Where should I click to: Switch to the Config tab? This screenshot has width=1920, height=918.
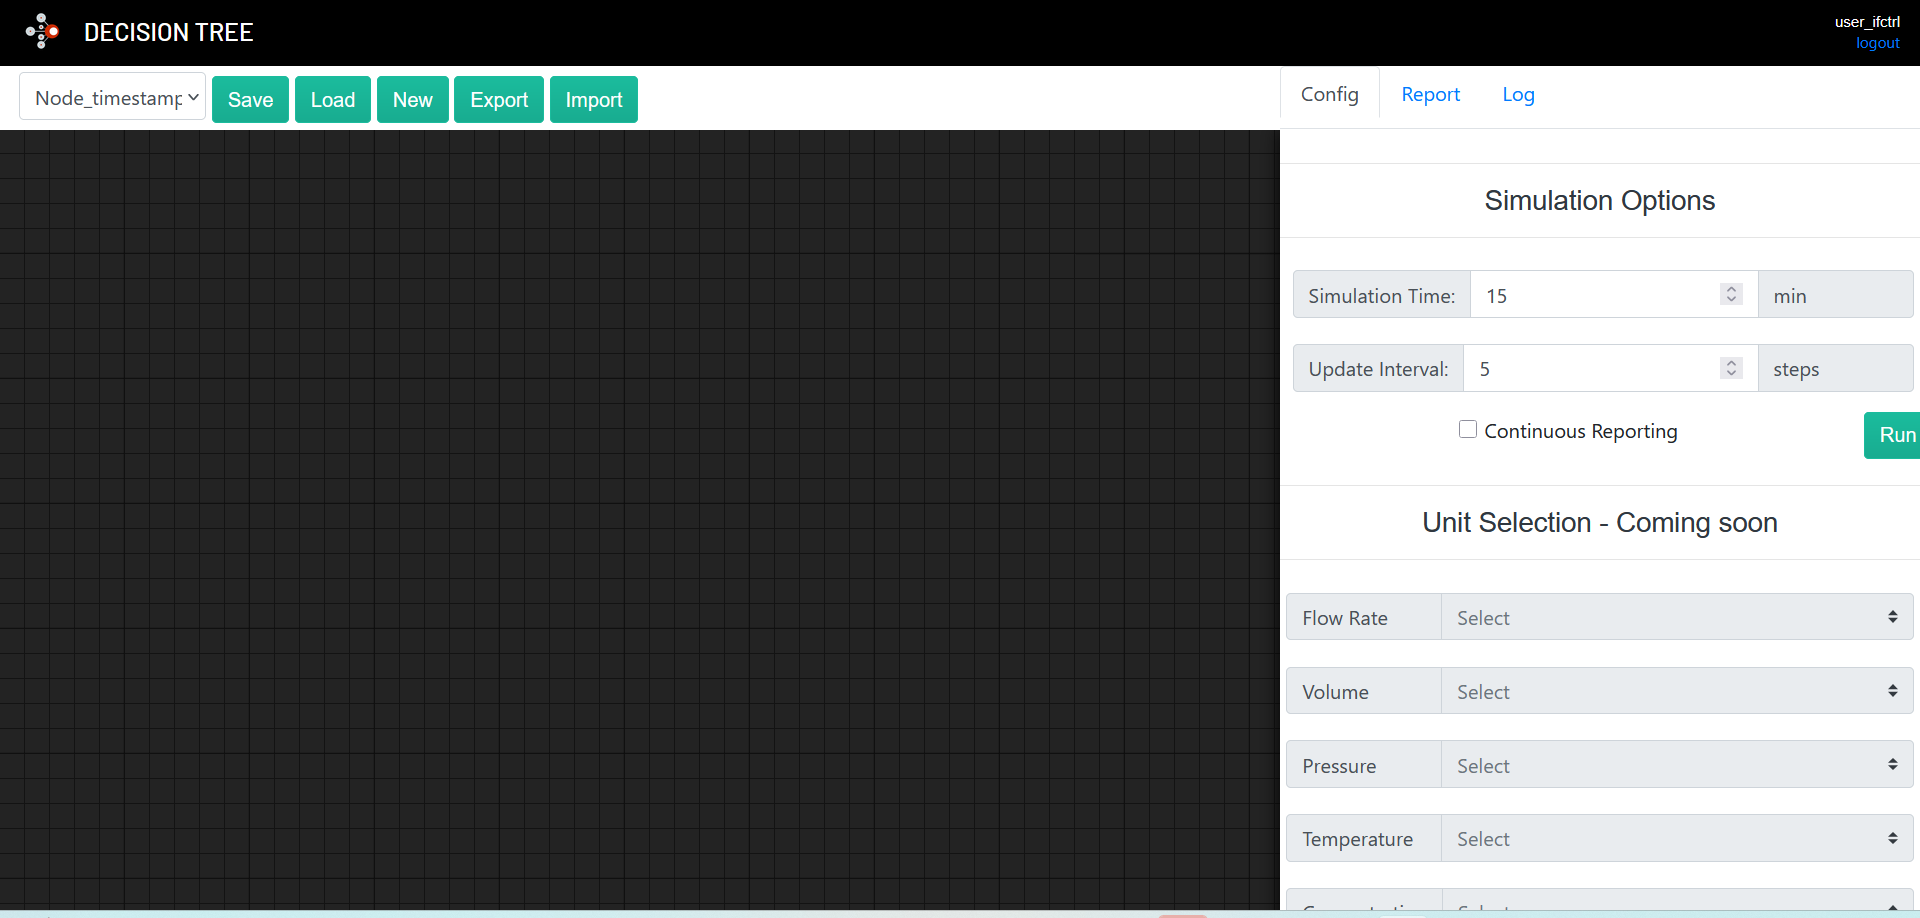[x=1330, y=95]
